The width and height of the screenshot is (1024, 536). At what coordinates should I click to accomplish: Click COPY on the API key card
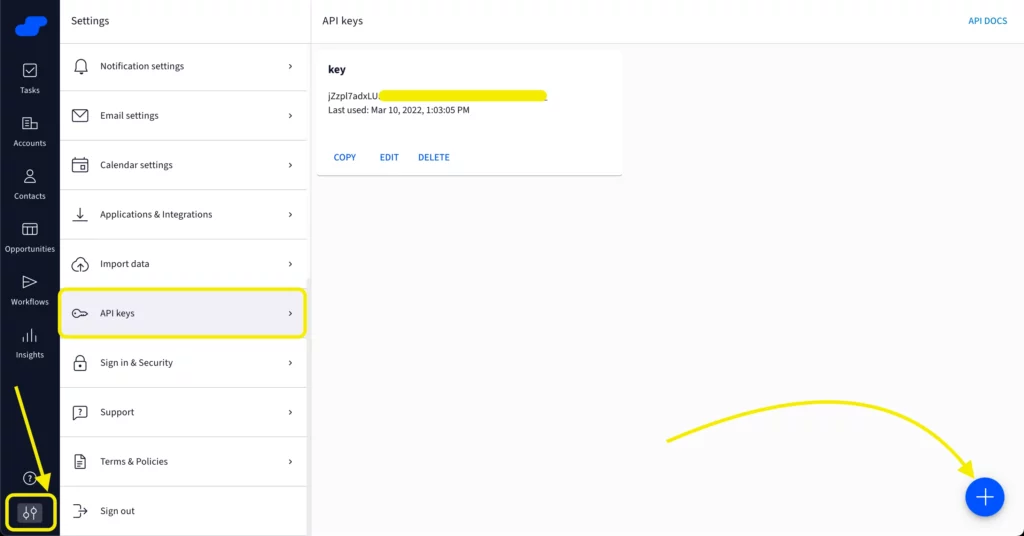[x=345, y=158]
